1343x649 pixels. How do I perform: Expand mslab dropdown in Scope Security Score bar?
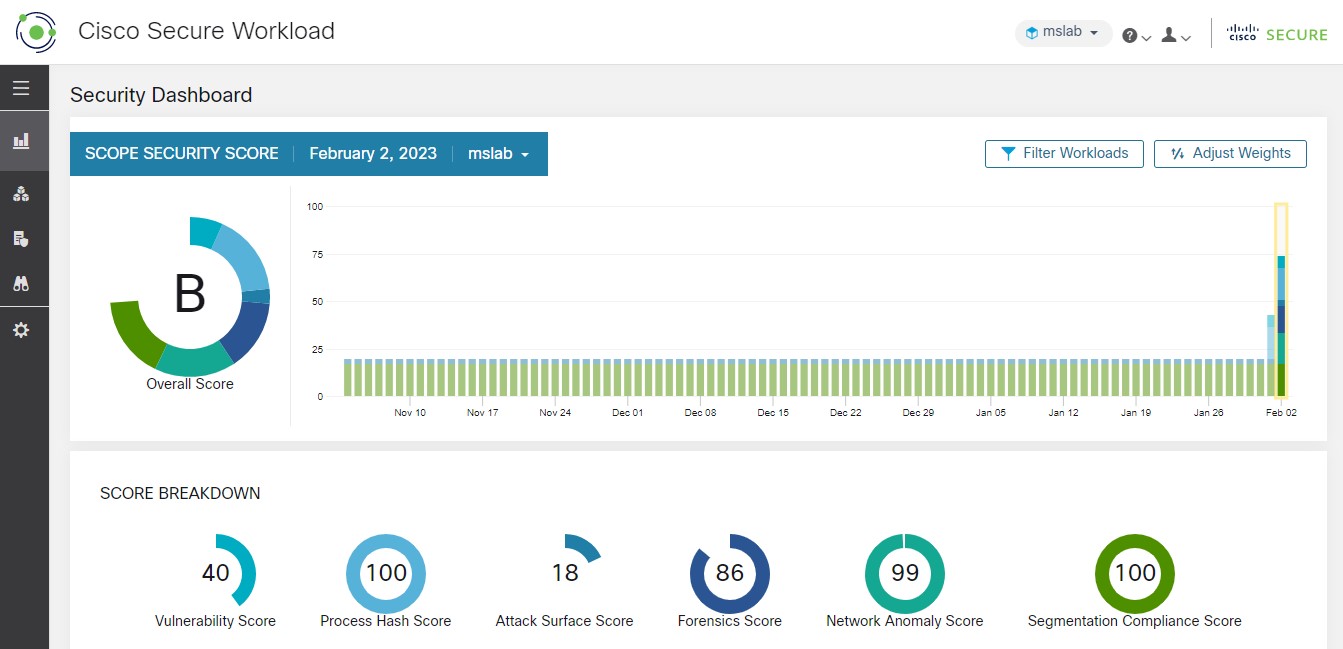(x=498, y=154)
